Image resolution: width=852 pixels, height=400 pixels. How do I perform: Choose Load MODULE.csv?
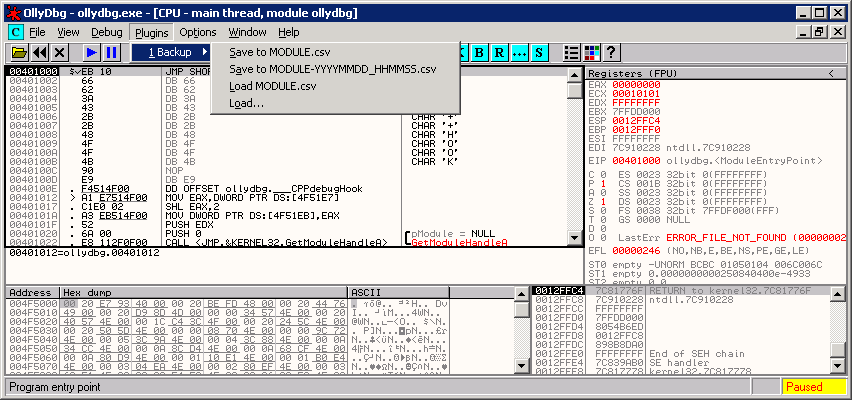pyautogui.click(x=335, y=86)
